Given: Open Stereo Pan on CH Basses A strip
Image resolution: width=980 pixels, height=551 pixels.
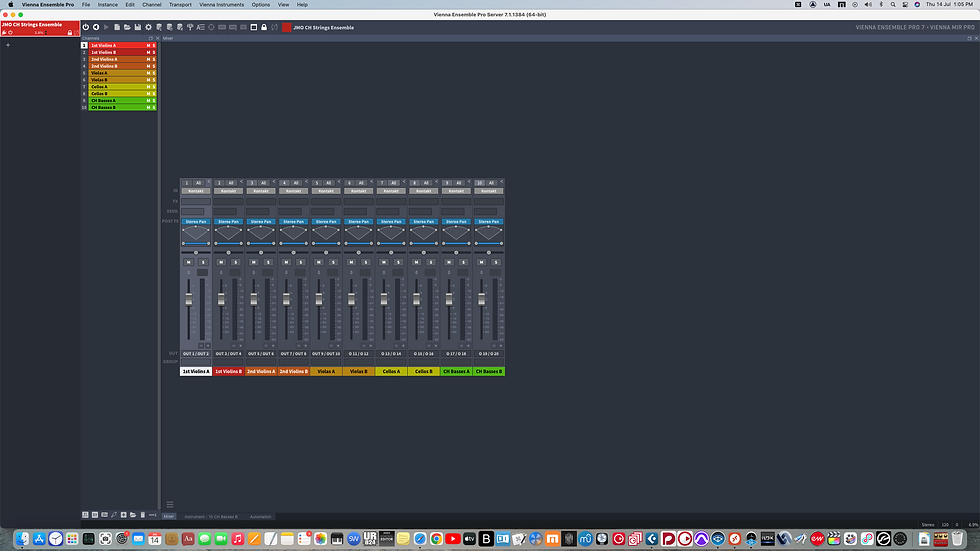Looking at the screenshot, I should (x=456, y=222).
